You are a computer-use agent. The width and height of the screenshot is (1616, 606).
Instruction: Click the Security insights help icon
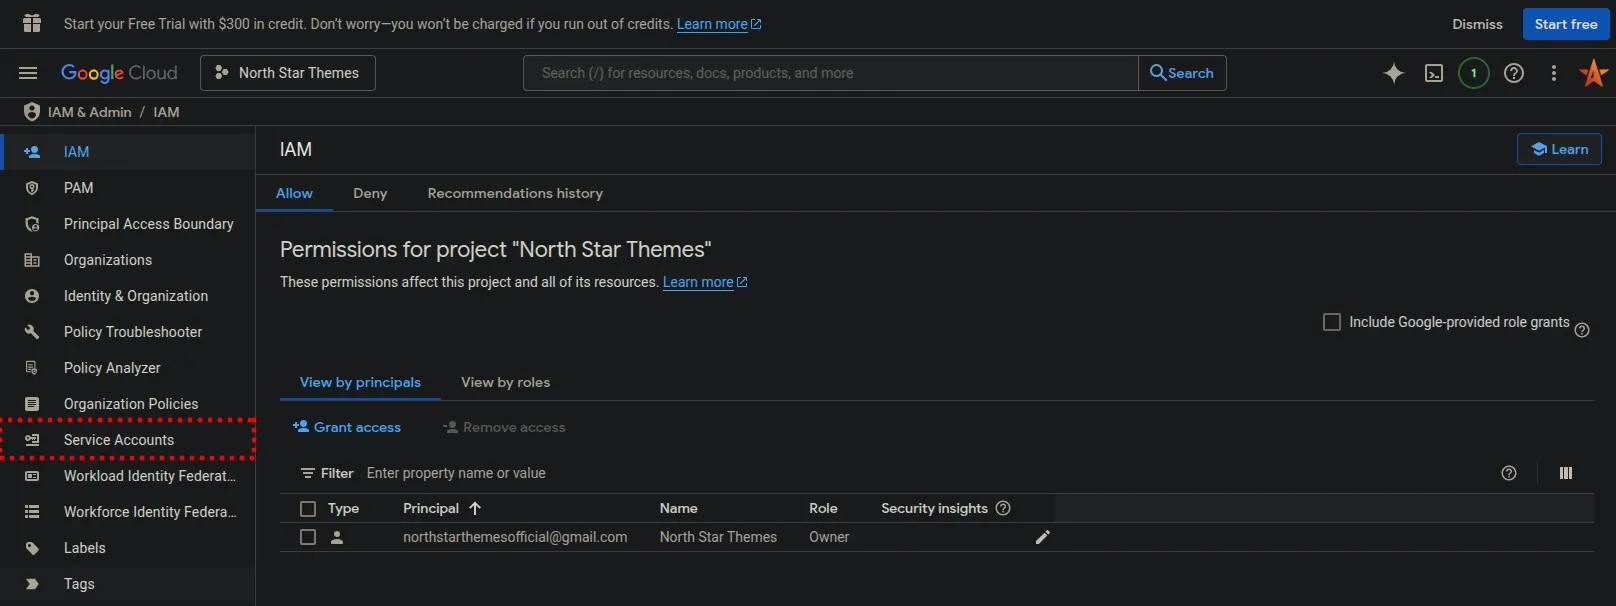click(1003, 508)
